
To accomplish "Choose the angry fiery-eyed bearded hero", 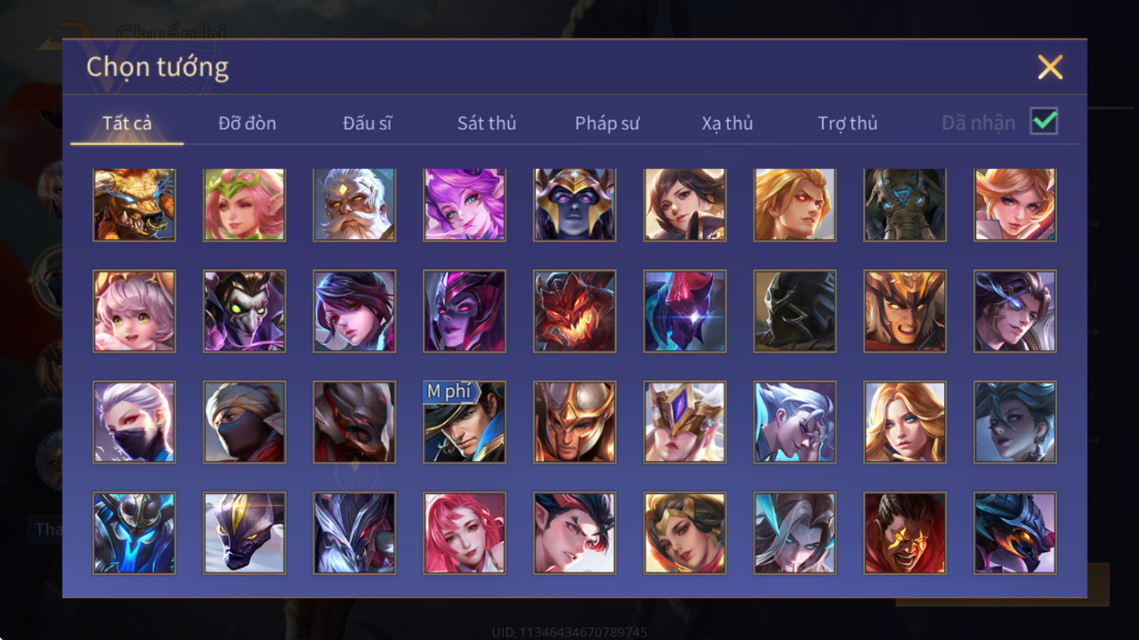I will point(905,533).
